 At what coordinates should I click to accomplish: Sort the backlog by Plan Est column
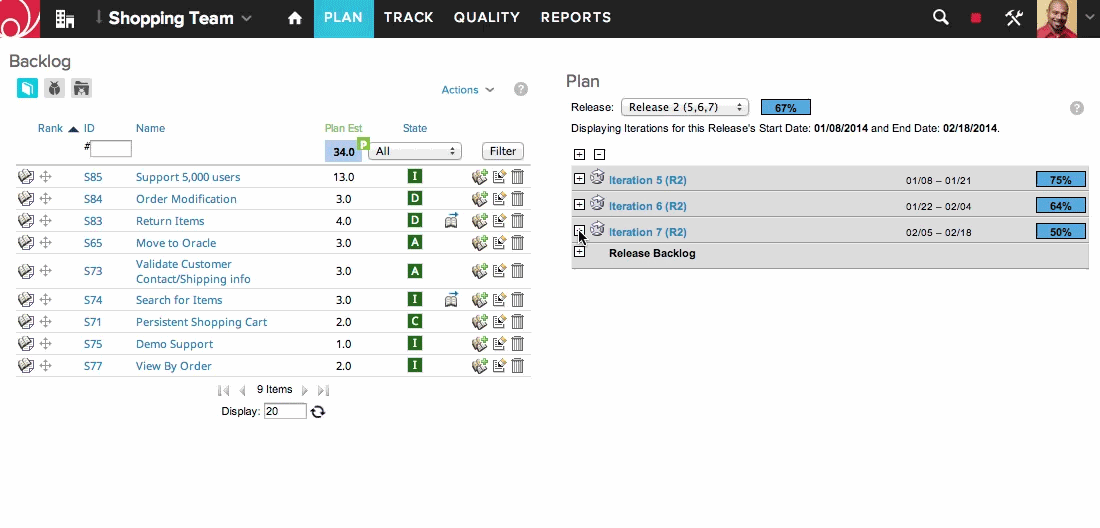point(344,128)
